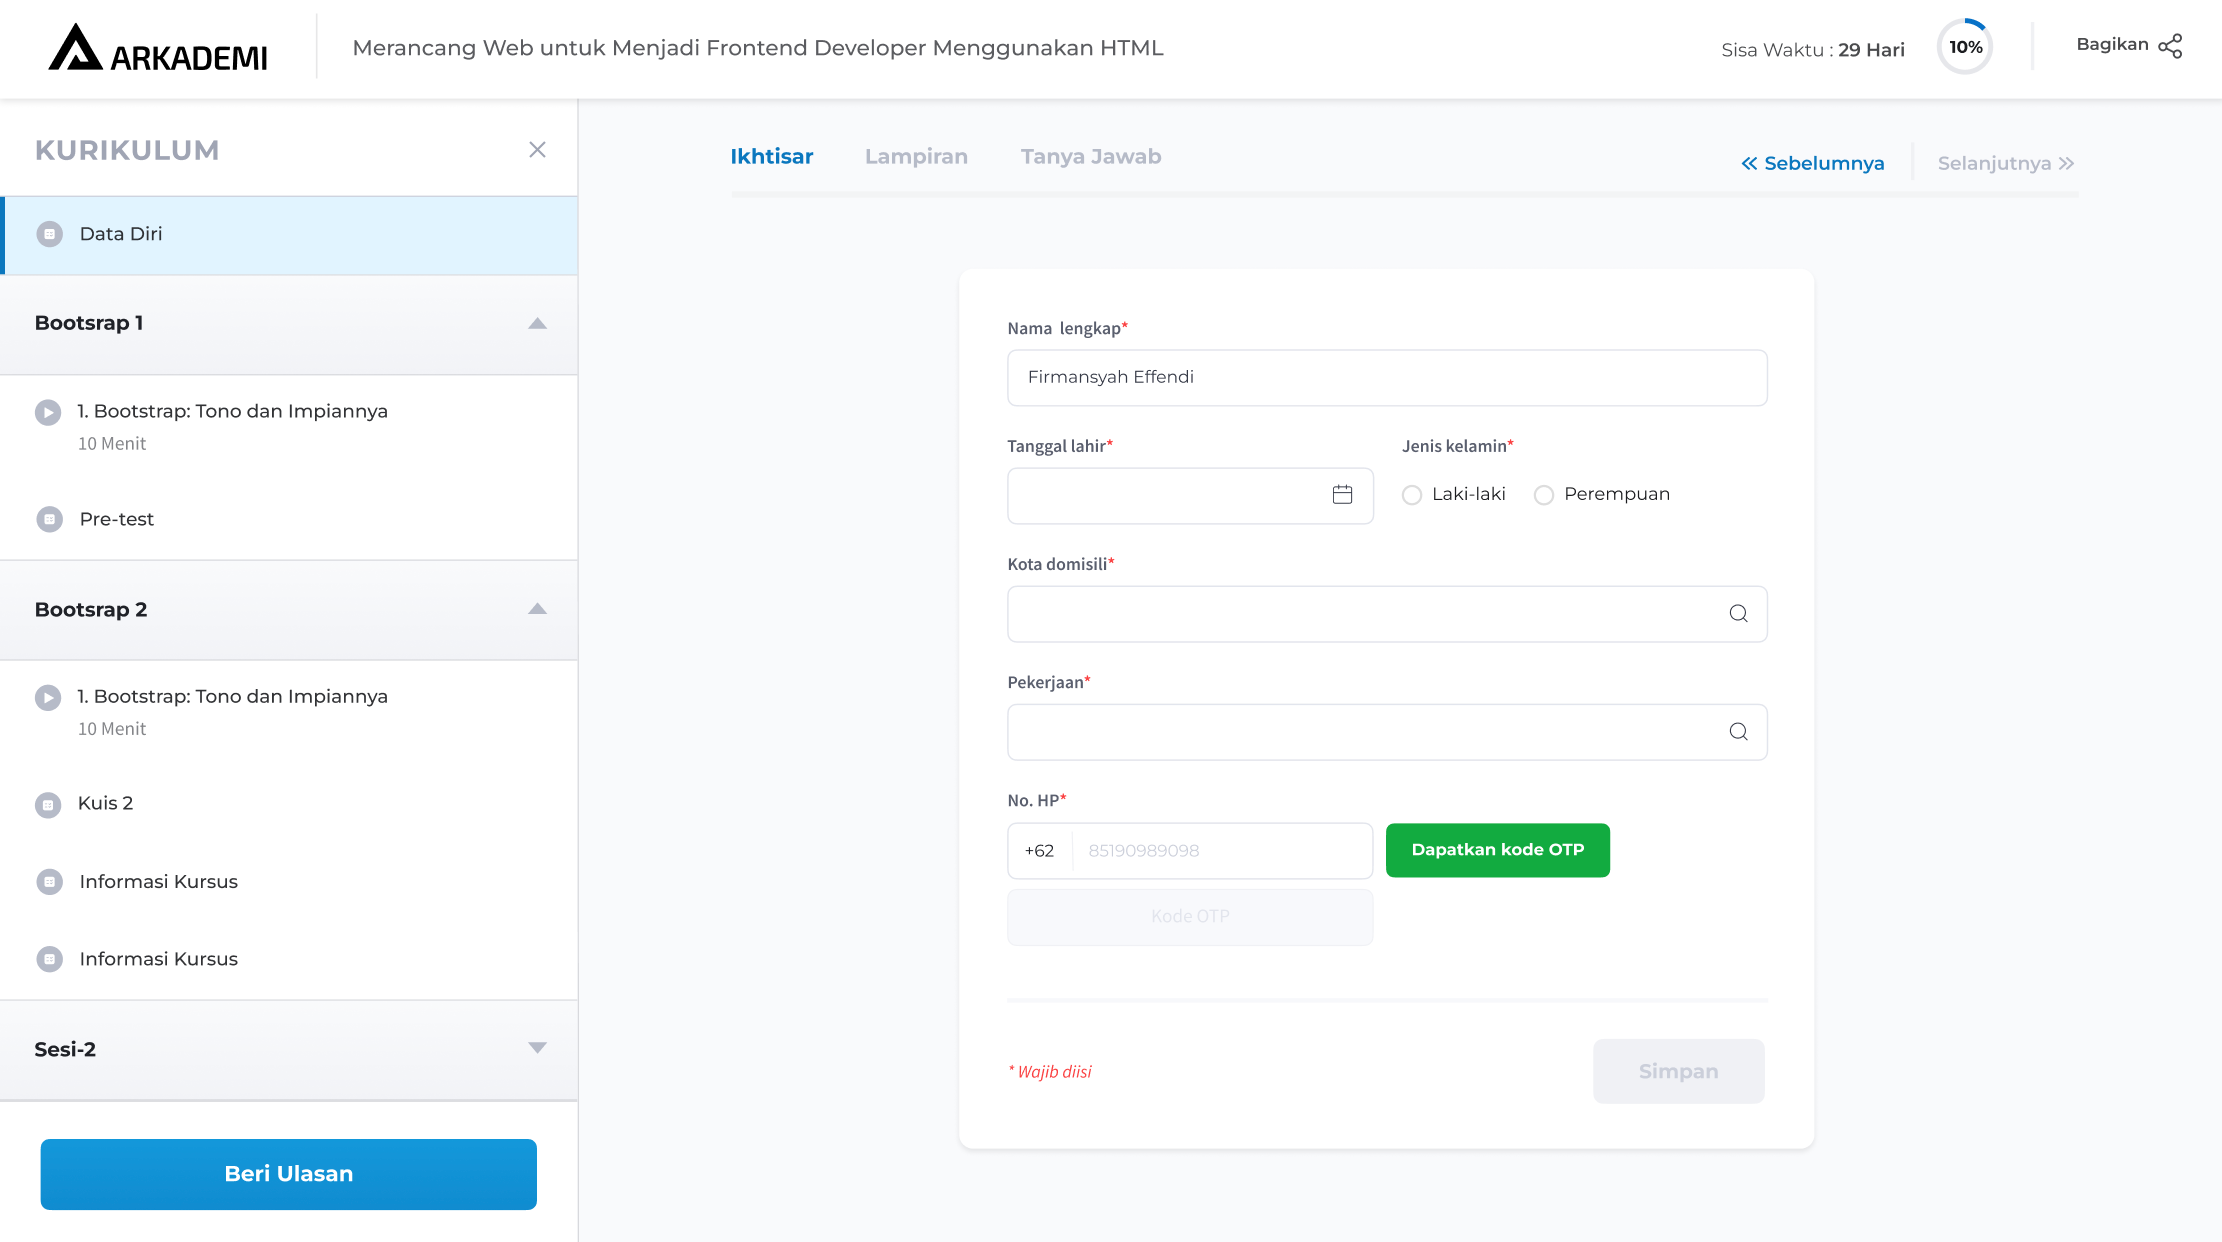Click search icon in Pekerjaan field
2222x1242 pixels.
(1738, 732)
